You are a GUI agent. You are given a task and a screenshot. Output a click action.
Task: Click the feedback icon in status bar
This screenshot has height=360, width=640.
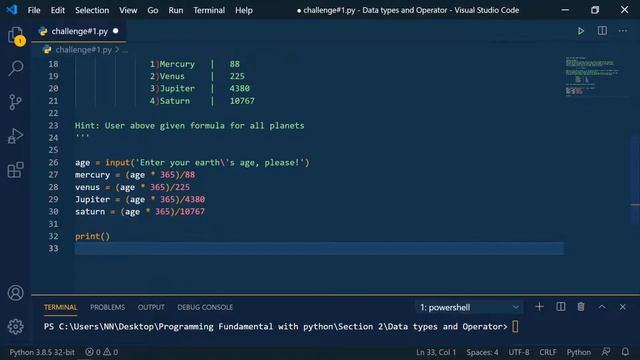pos(606,352)
